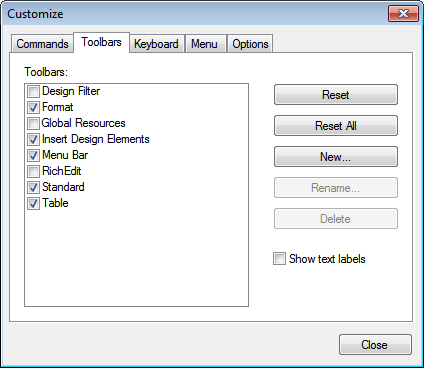
Task: Switch to the Commands tab
Action: [42, 44]
